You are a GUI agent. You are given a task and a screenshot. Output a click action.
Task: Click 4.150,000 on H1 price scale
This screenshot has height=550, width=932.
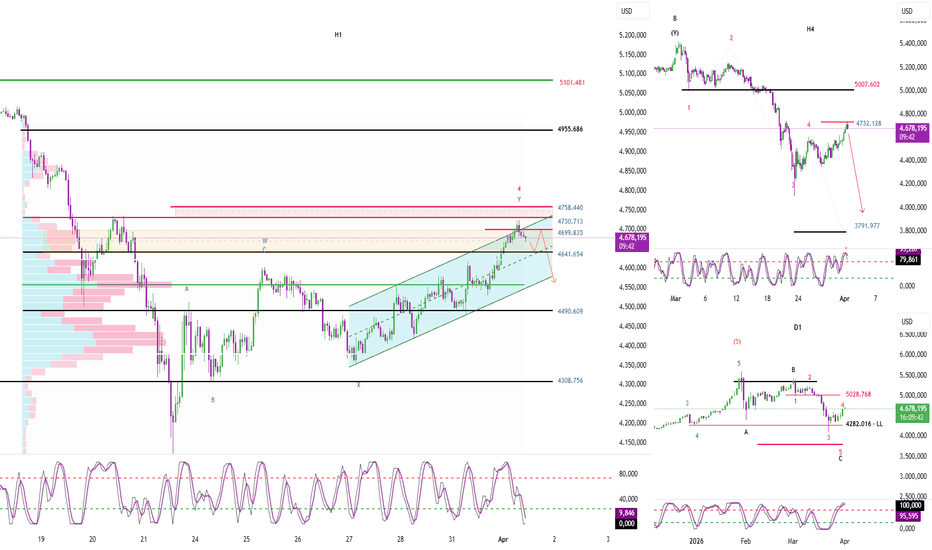[632, 442]
